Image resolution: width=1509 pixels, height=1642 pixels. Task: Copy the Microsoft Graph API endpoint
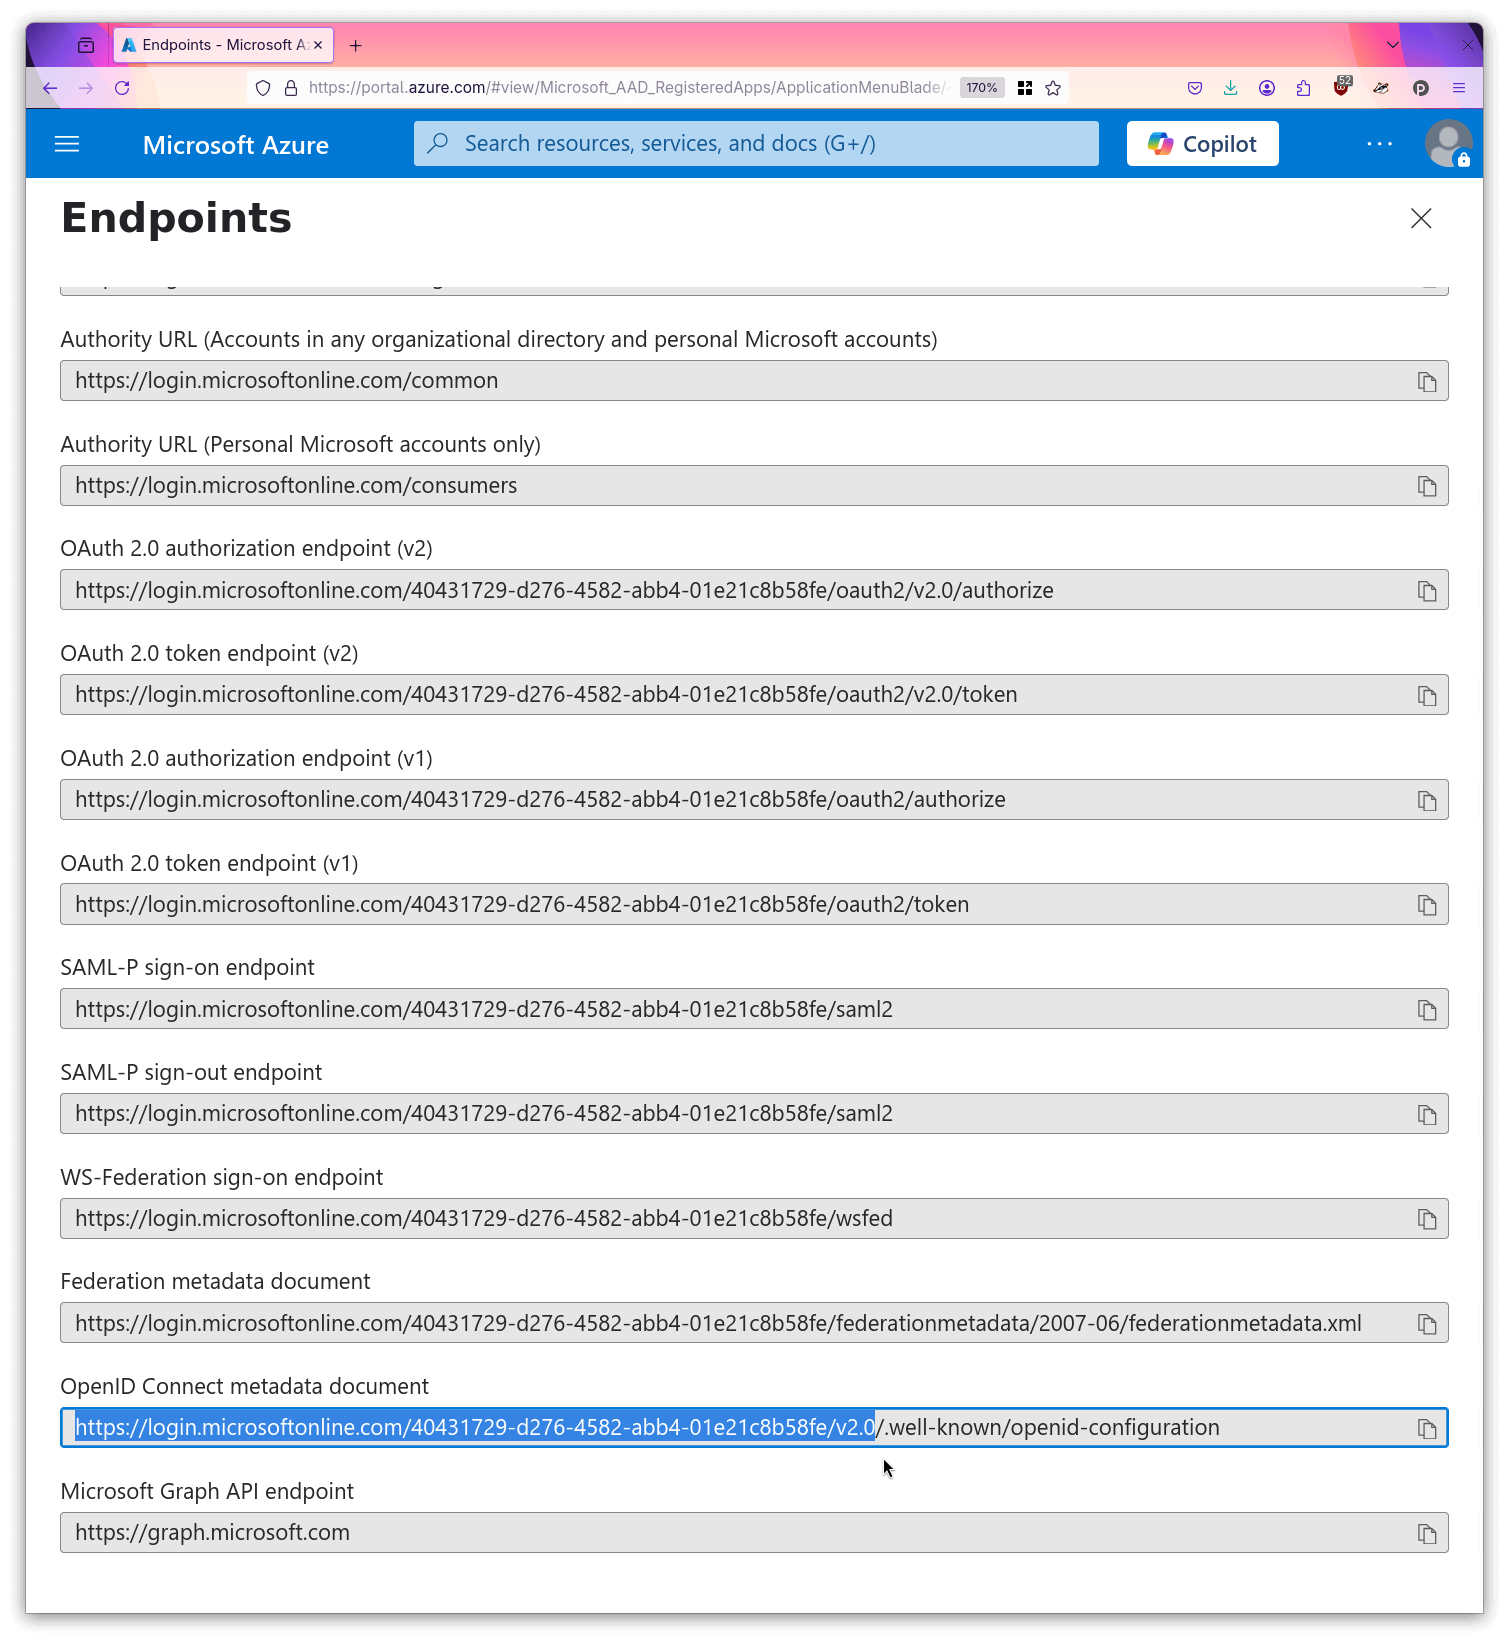coord(1426,1532)
